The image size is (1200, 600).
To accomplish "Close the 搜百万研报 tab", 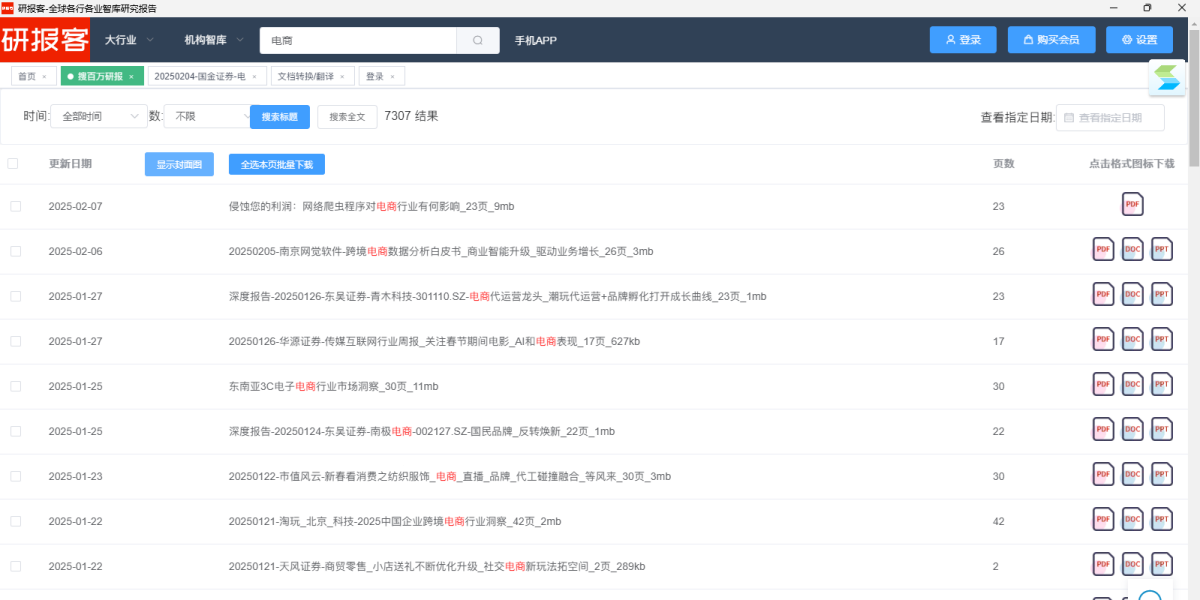I will coord(131,77).
